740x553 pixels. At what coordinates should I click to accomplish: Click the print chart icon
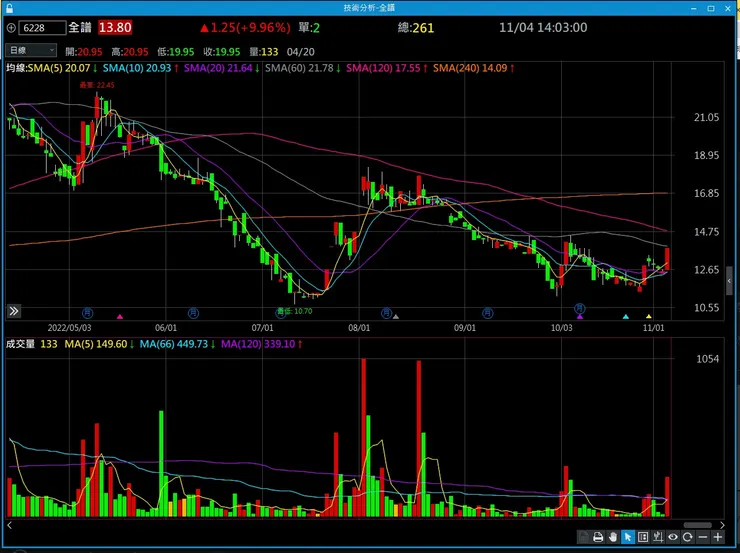(x=598, y=537)
